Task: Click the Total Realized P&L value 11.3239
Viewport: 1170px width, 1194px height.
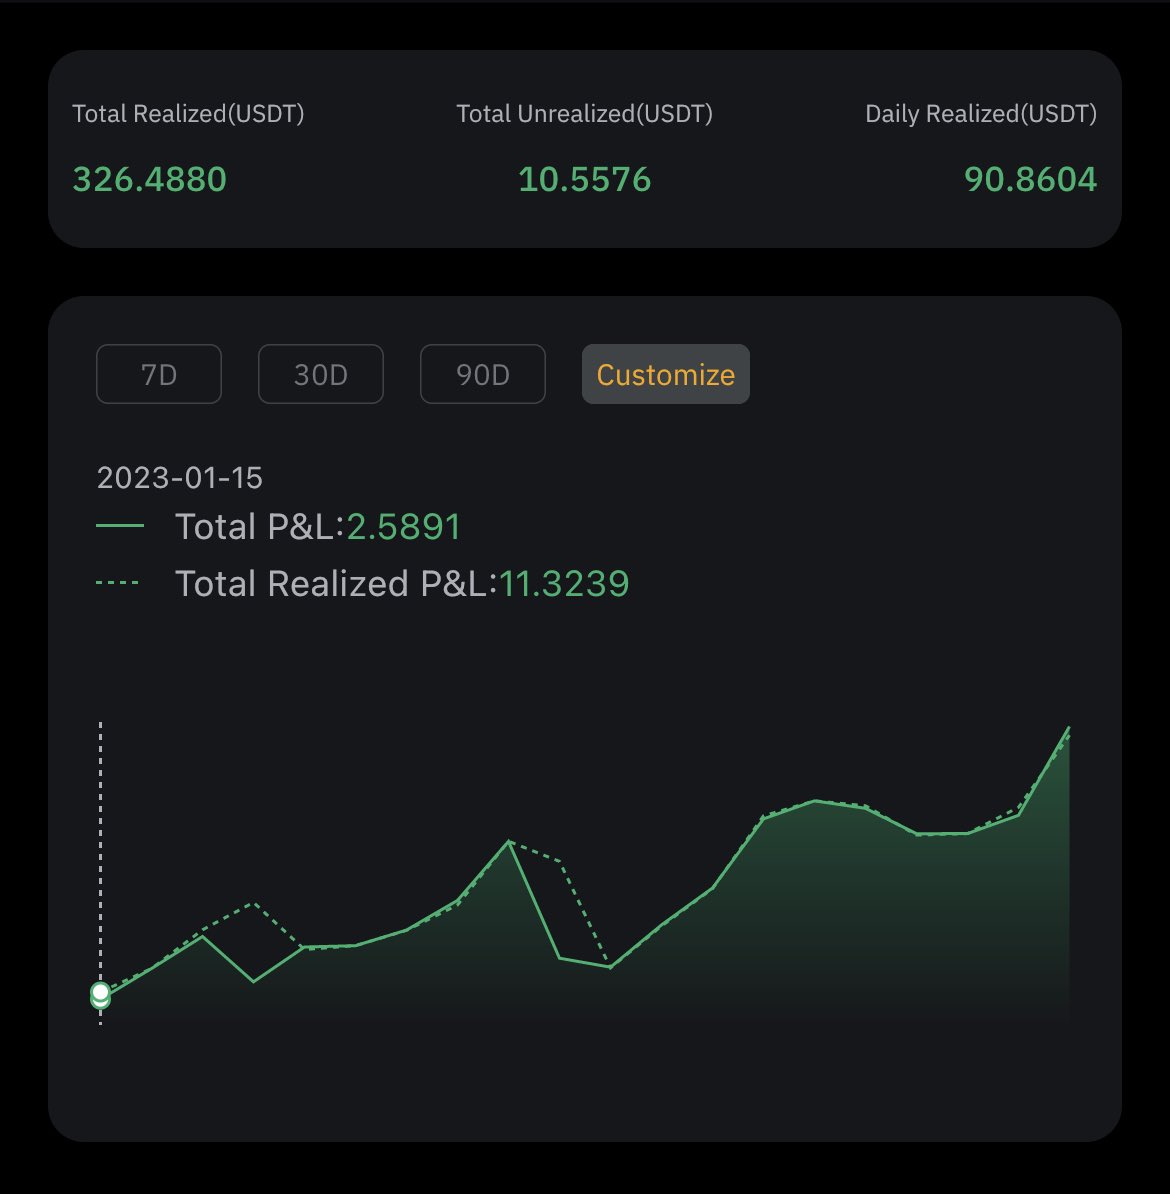Action: [564, 584]
